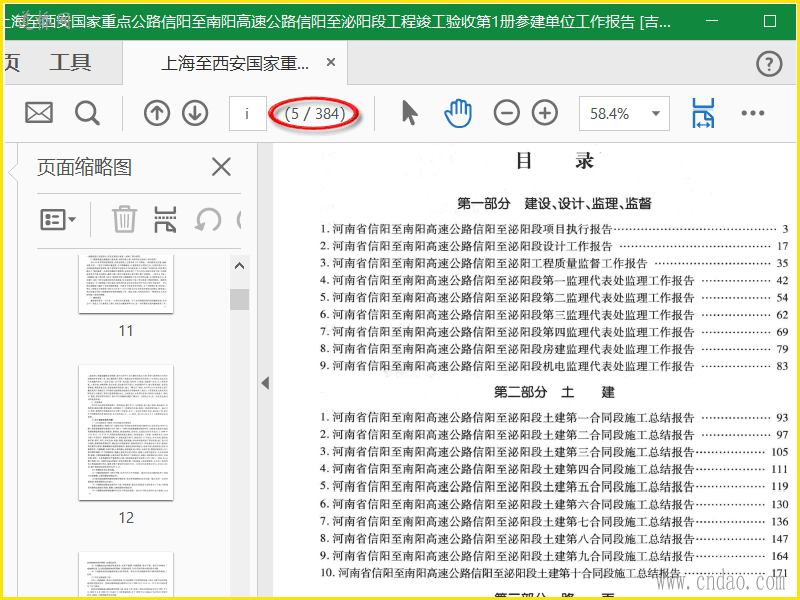Select page 12 thumbnail
Screen dimensions: 800x600
point(126,433)
